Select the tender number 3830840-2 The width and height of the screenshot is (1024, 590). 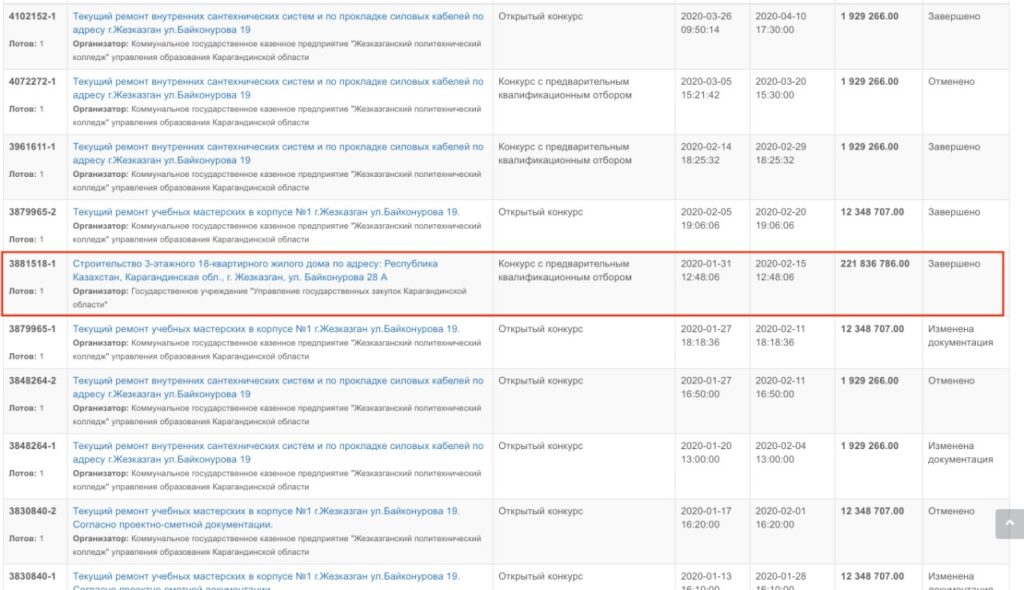point(33,511)
